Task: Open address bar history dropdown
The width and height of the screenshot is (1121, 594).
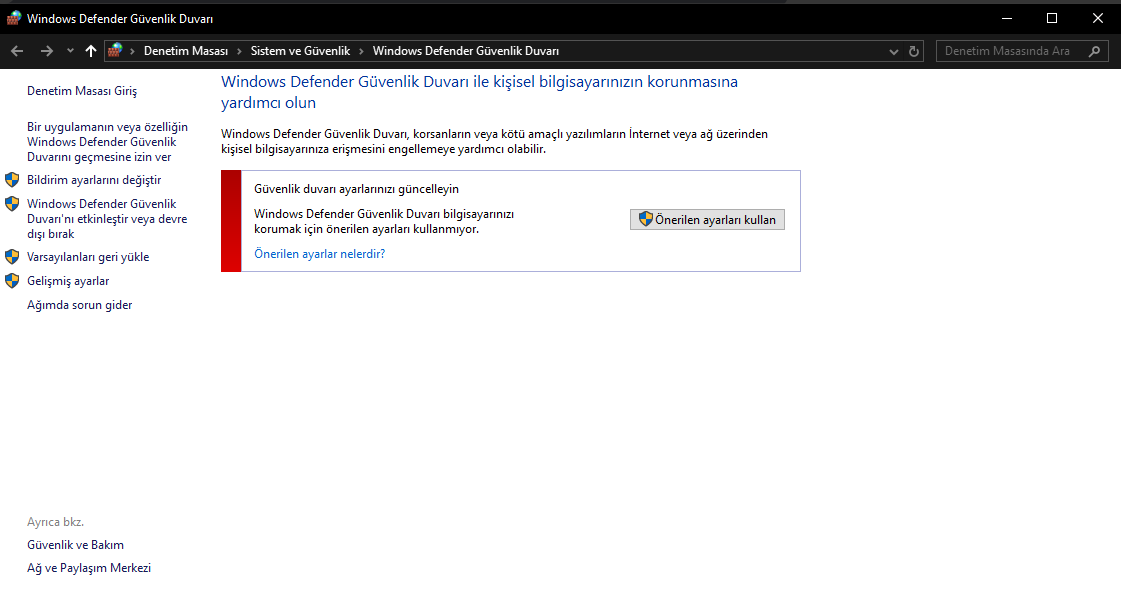Action: pyautogui.click(x=894, y=51)
